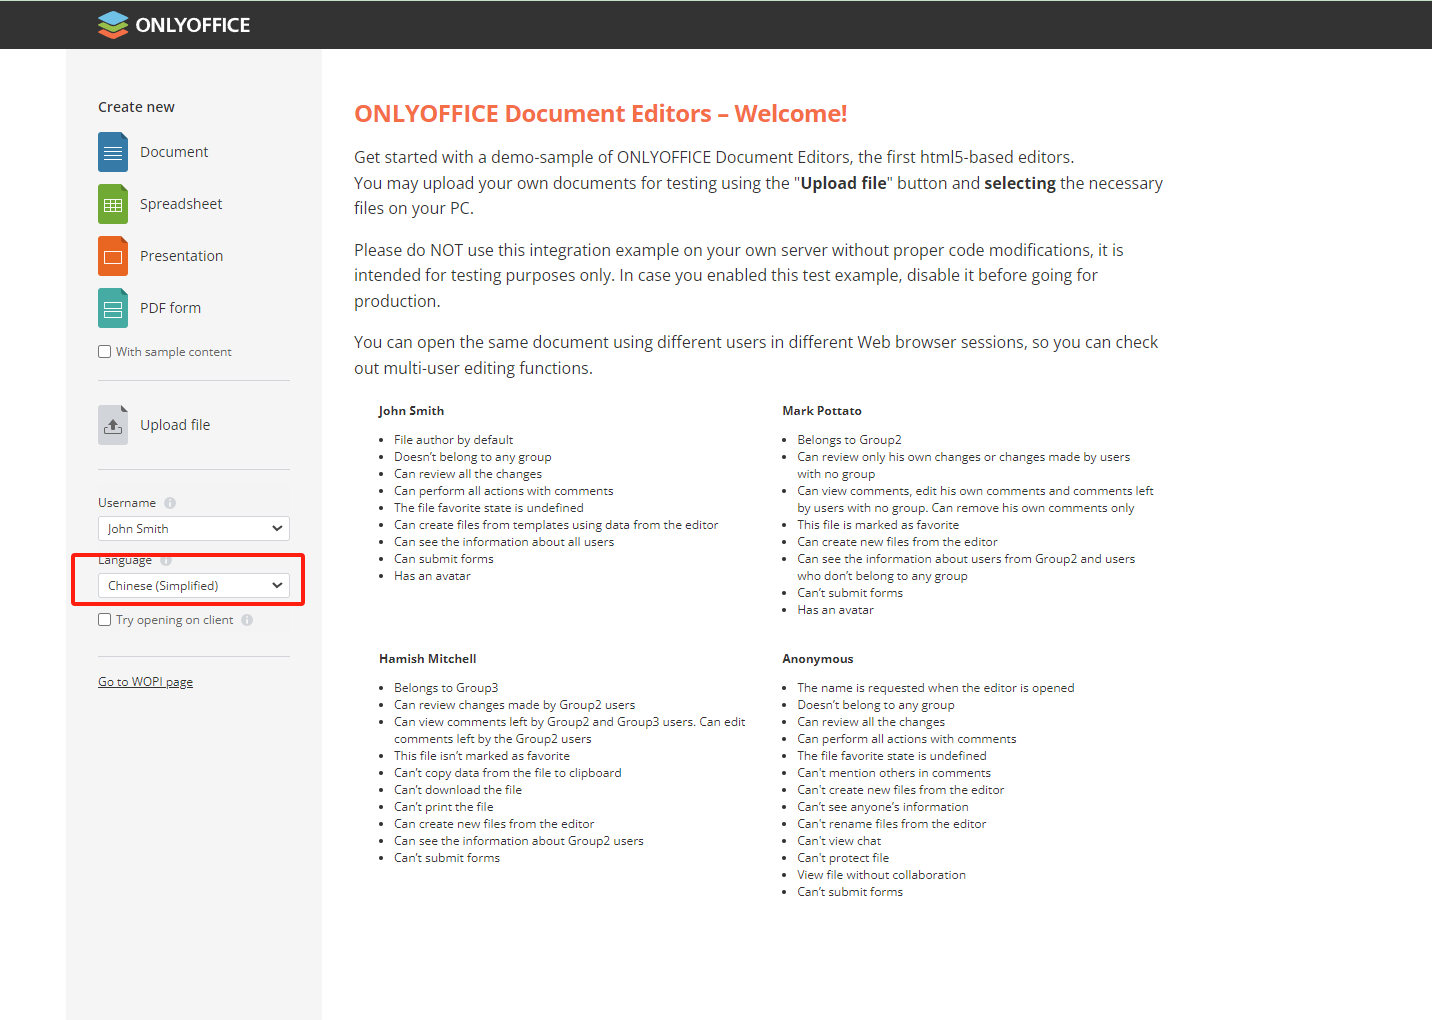This screenshot has height=1020, width=1432.
Task: Click the Create new section label
Action: click(x=136, y=107)
